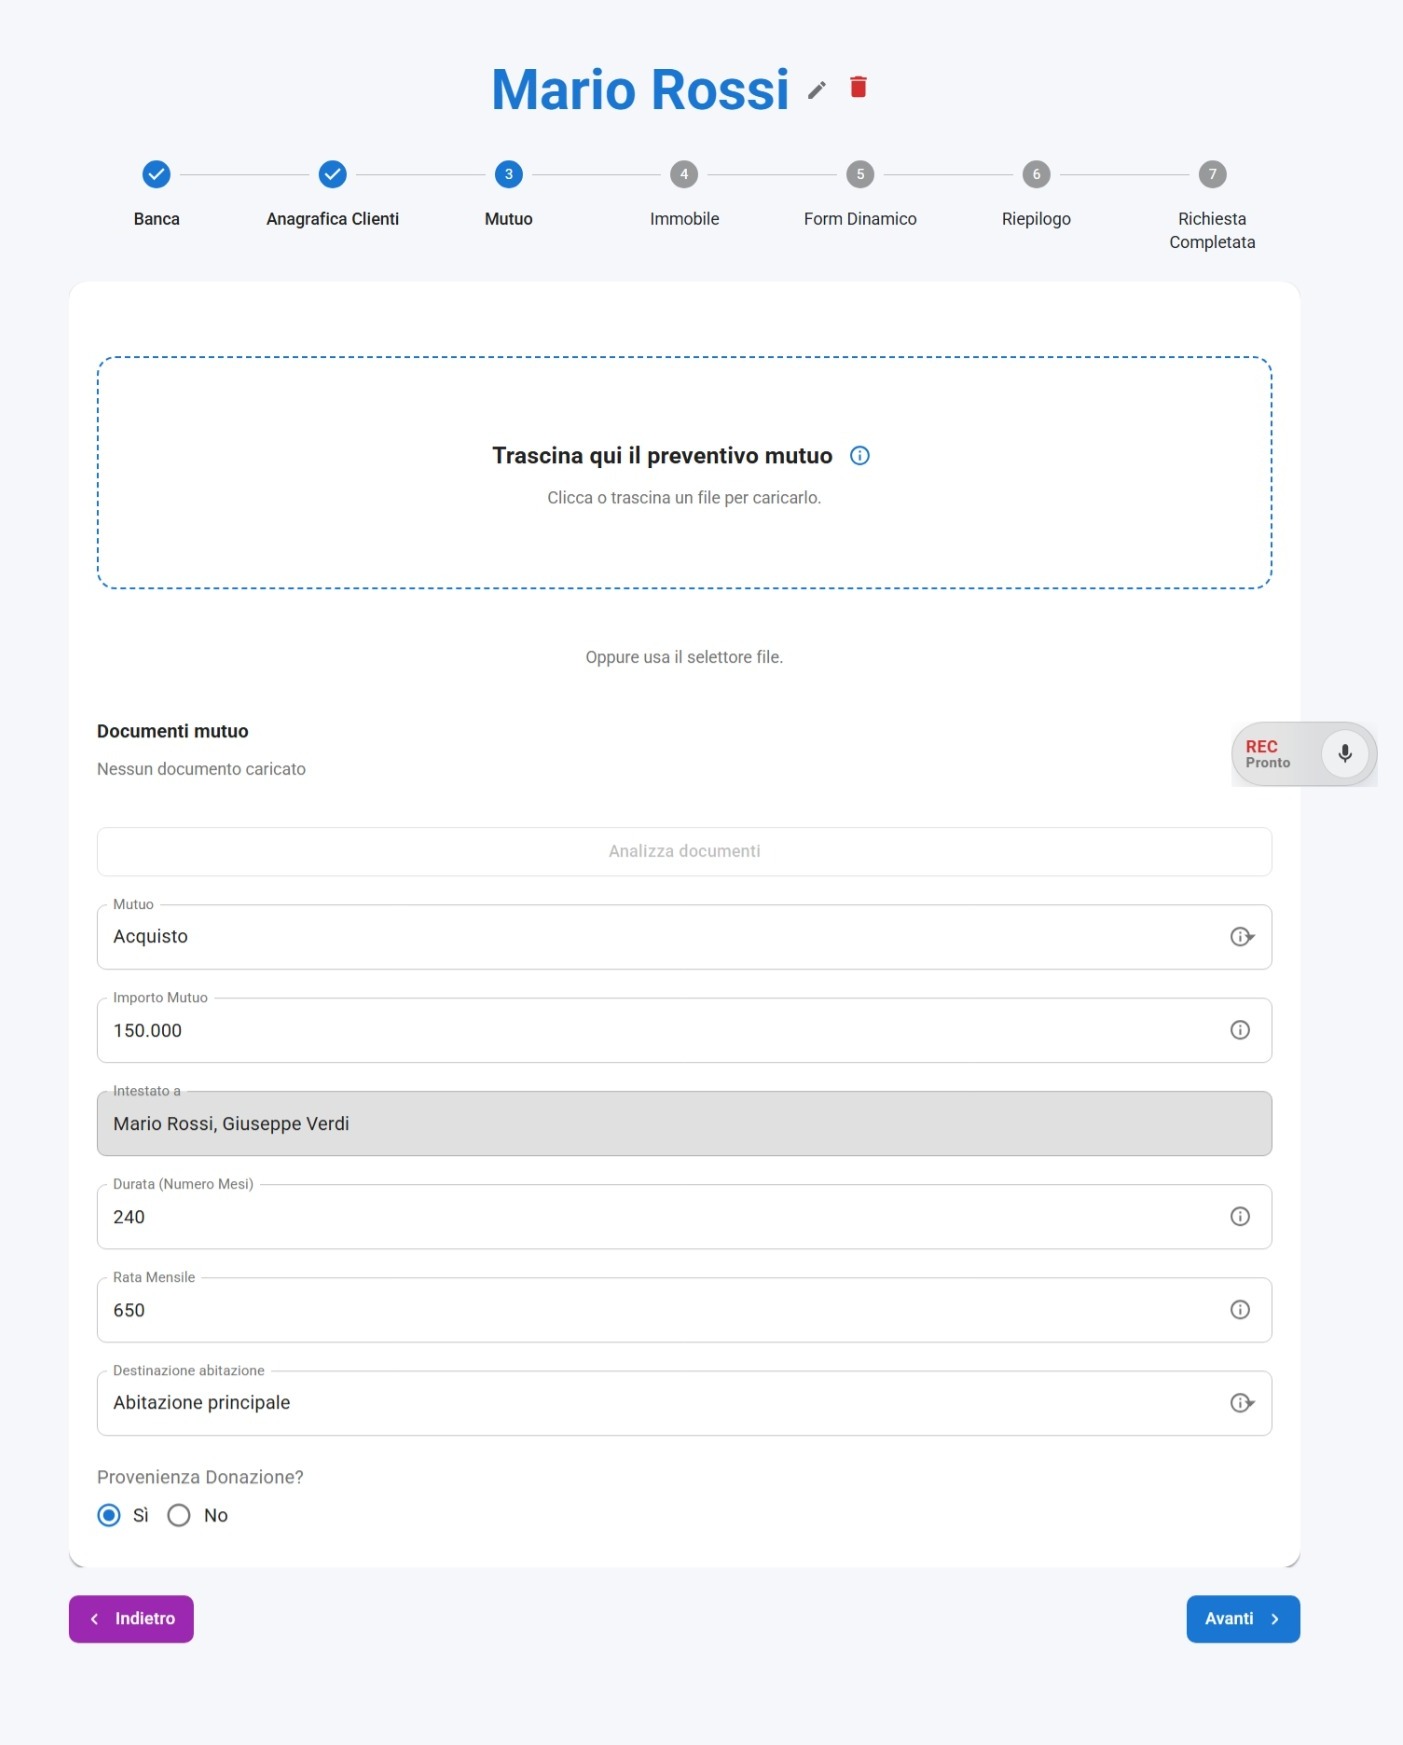Click info icon in Durata field

click(x=1239, y=1216)
